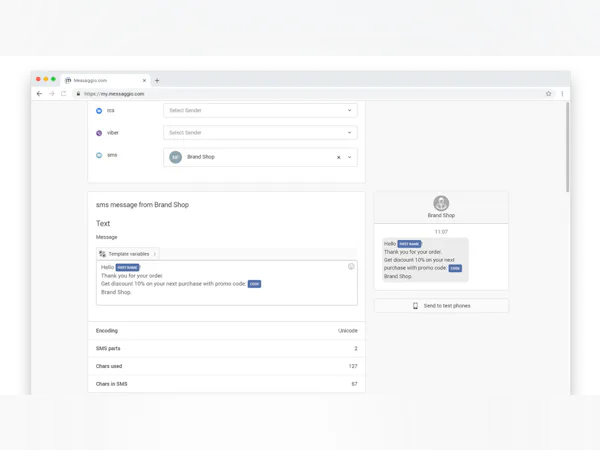600x450 pixels.
Task: Clear the Brand Shop sender with the X
Action: (339, 157)
